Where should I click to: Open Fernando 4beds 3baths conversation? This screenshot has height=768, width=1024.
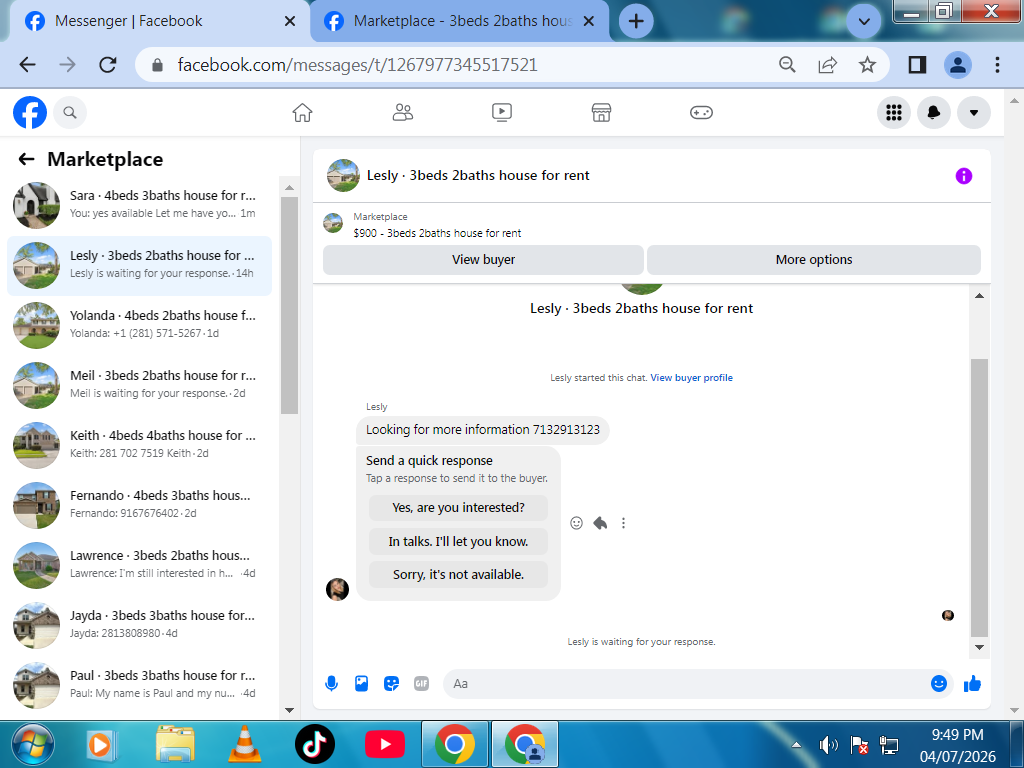(139, 505)
